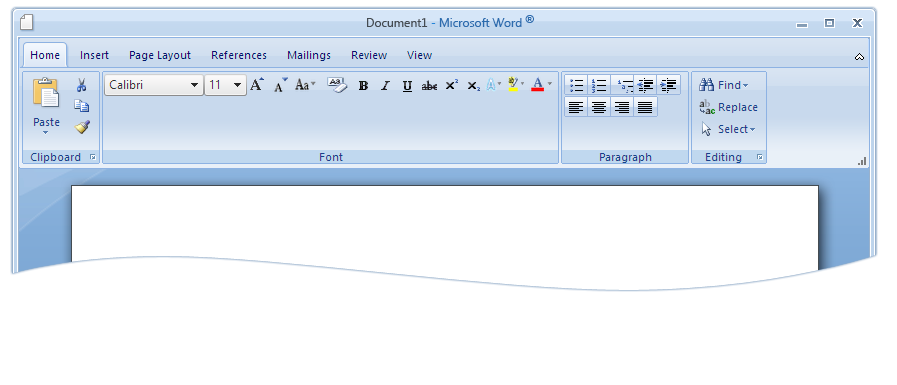
Task: Grow the font size
Action: coord(257,85)
